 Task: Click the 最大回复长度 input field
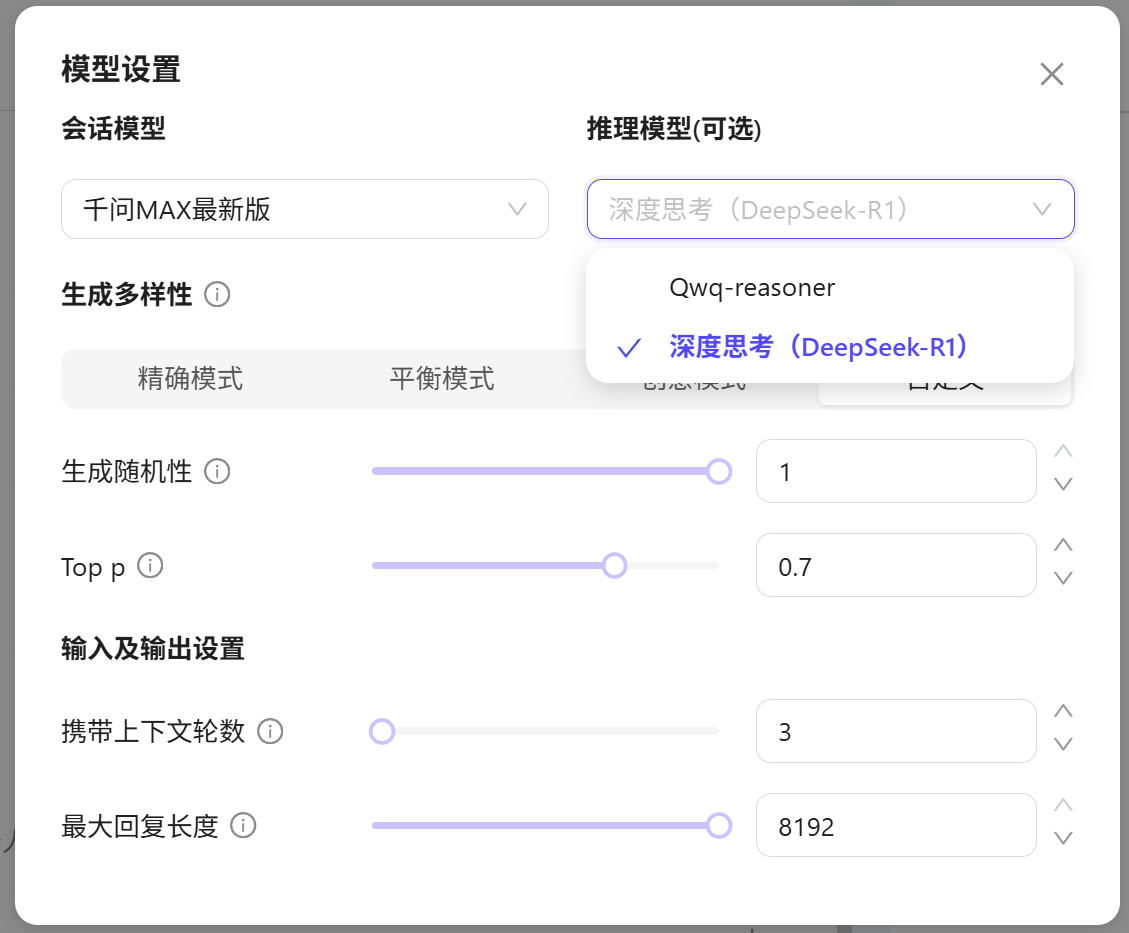click(895, 826)
